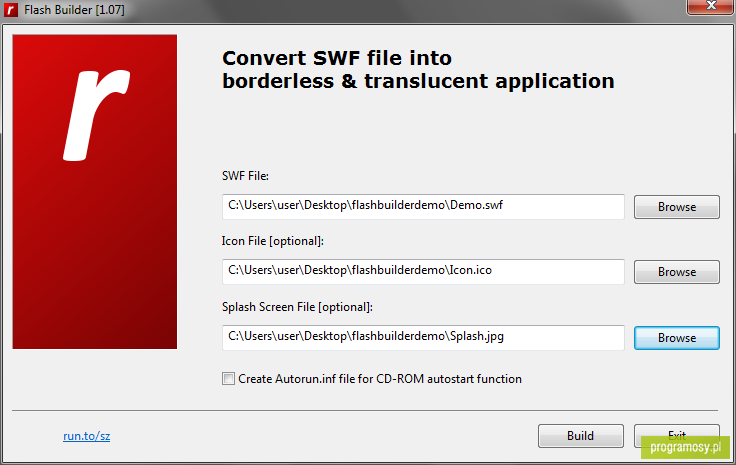Click the Build button
Image resolution: width=736 pixels, height=465 pixels.
pyautogui.click(x=581, y=436)
